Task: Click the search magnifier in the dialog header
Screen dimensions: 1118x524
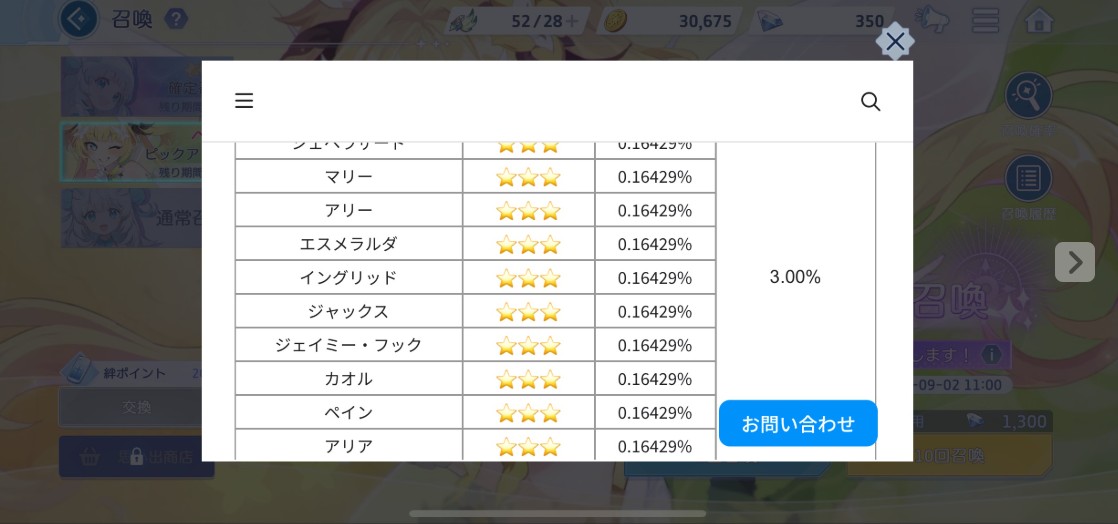Action: click(870, 101)
